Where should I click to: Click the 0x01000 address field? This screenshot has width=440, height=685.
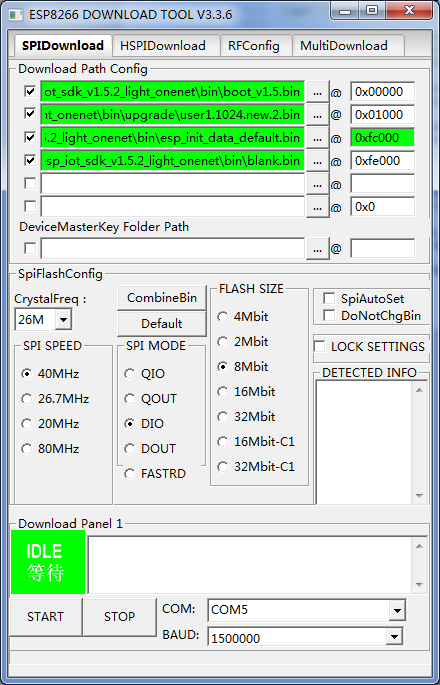coord(382,115)
